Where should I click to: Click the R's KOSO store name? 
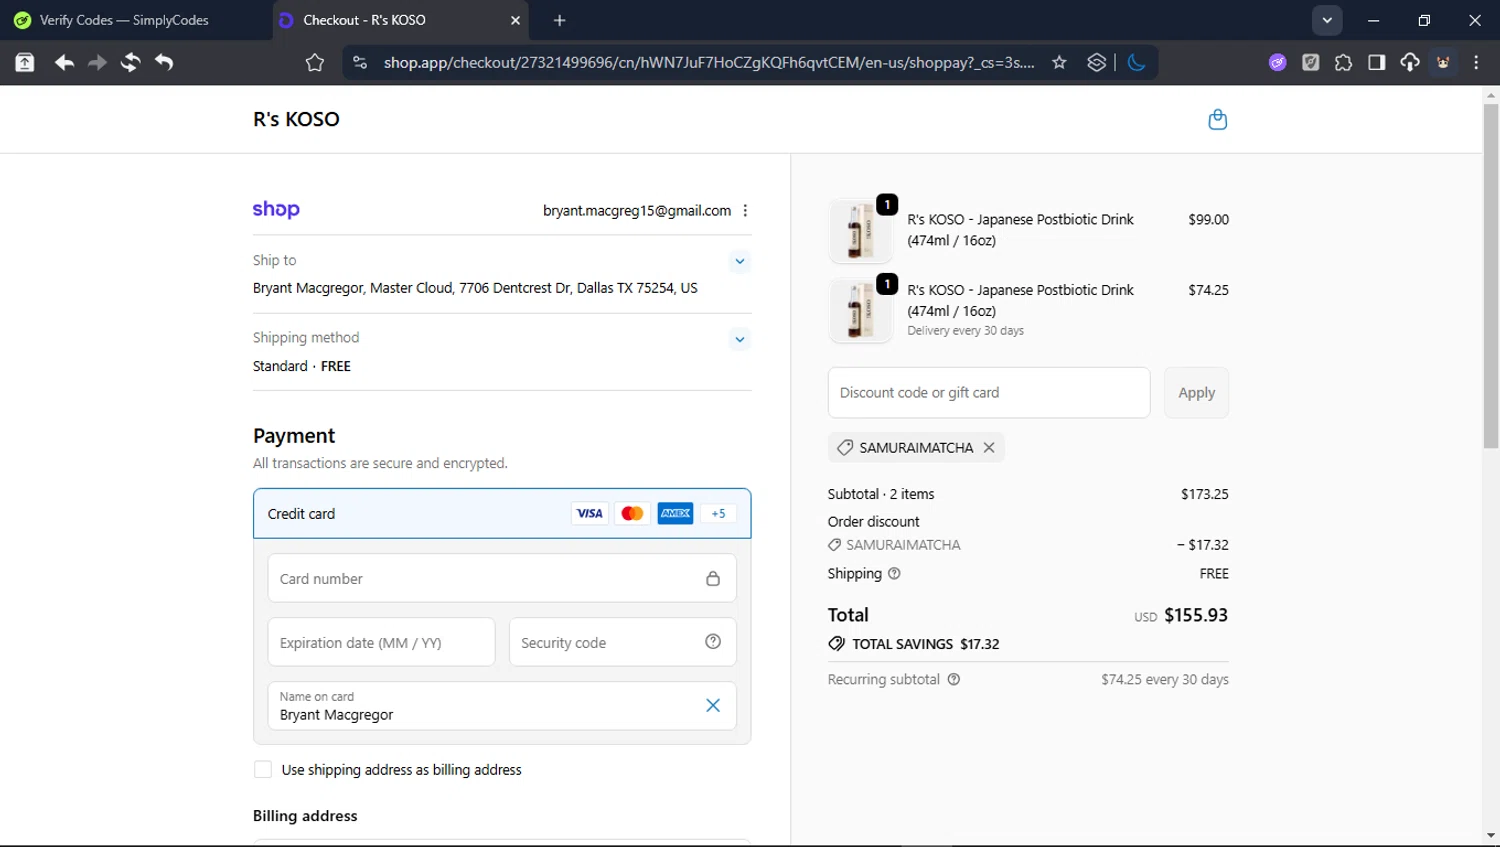point(296,119)
